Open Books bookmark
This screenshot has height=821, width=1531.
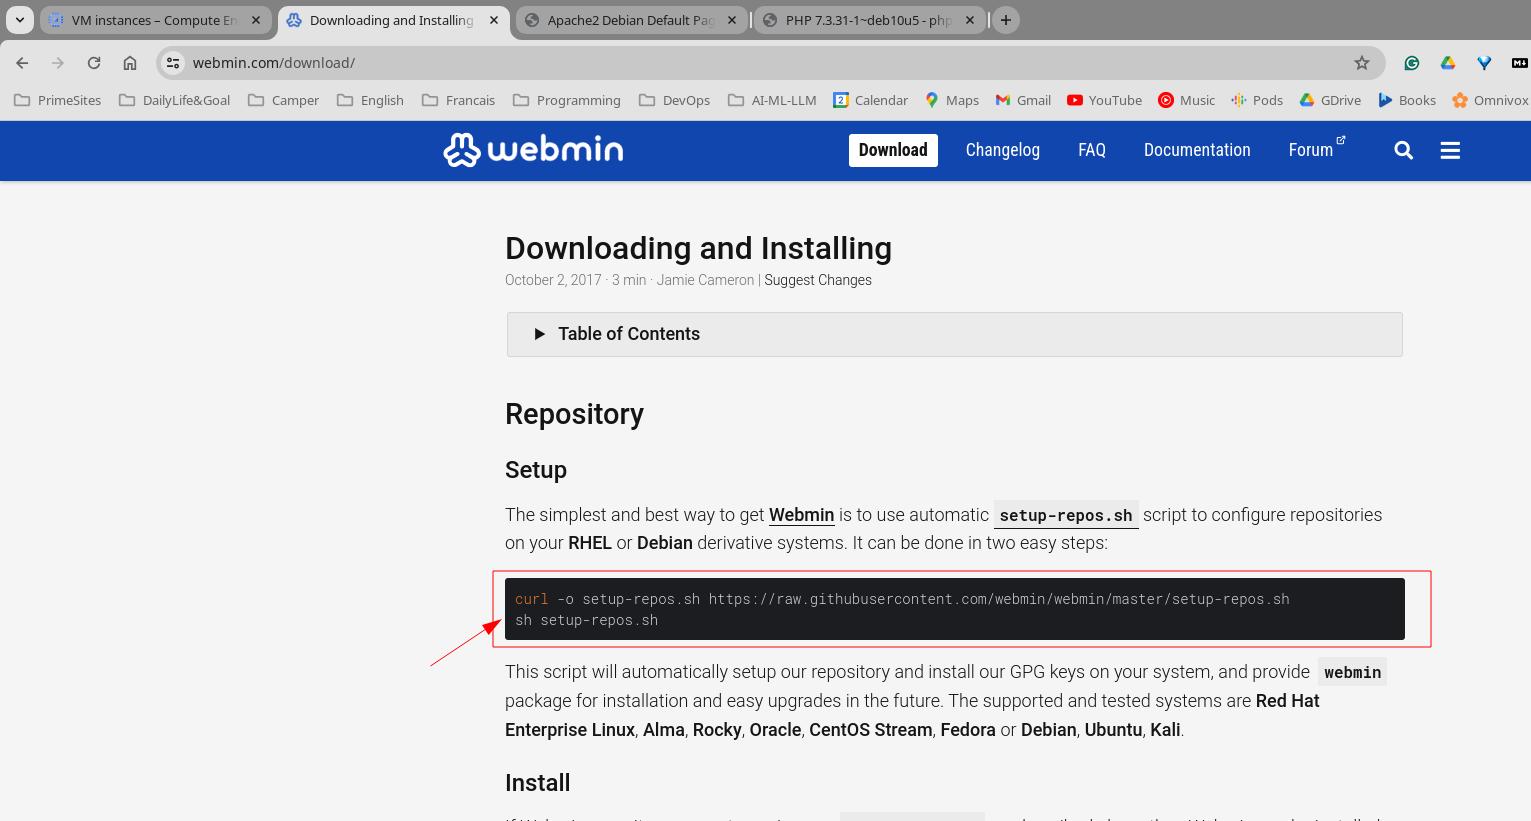1406,100
